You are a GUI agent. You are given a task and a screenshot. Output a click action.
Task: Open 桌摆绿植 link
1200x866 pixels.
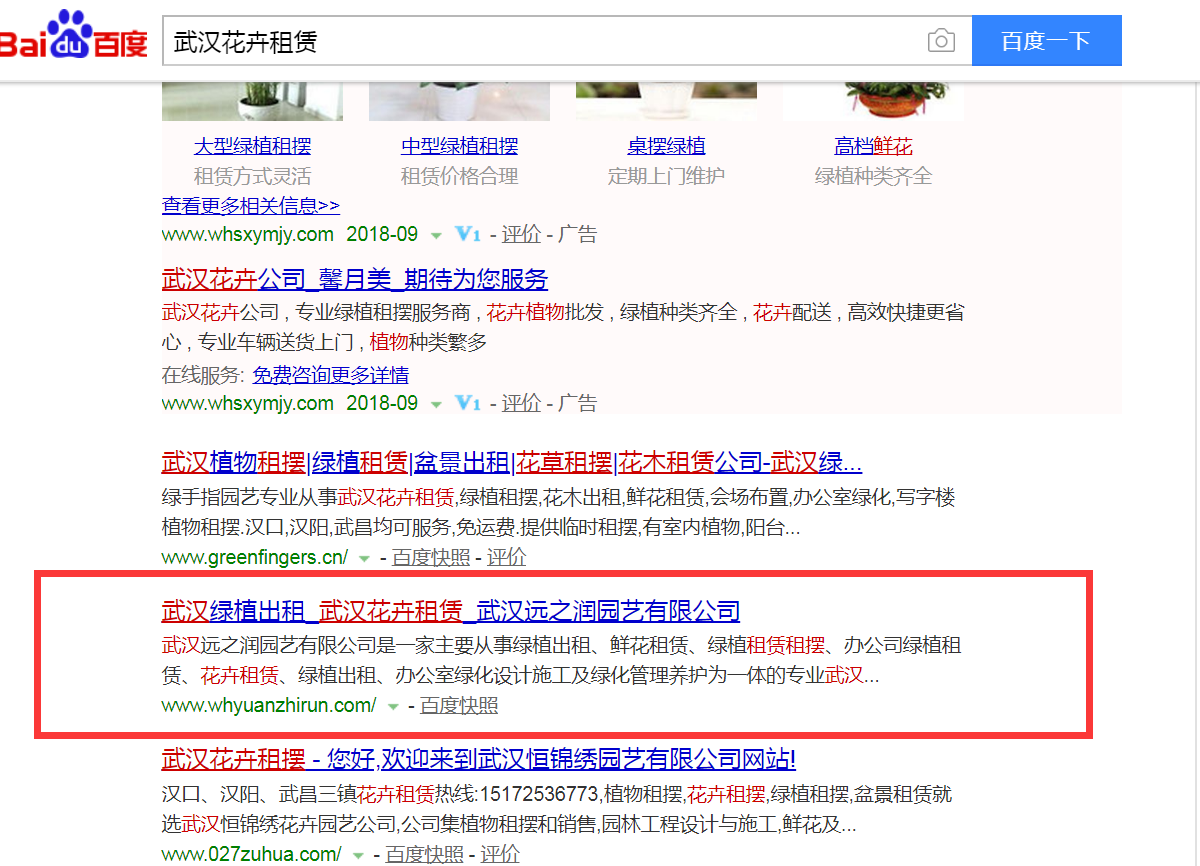[x=666, y=146]
